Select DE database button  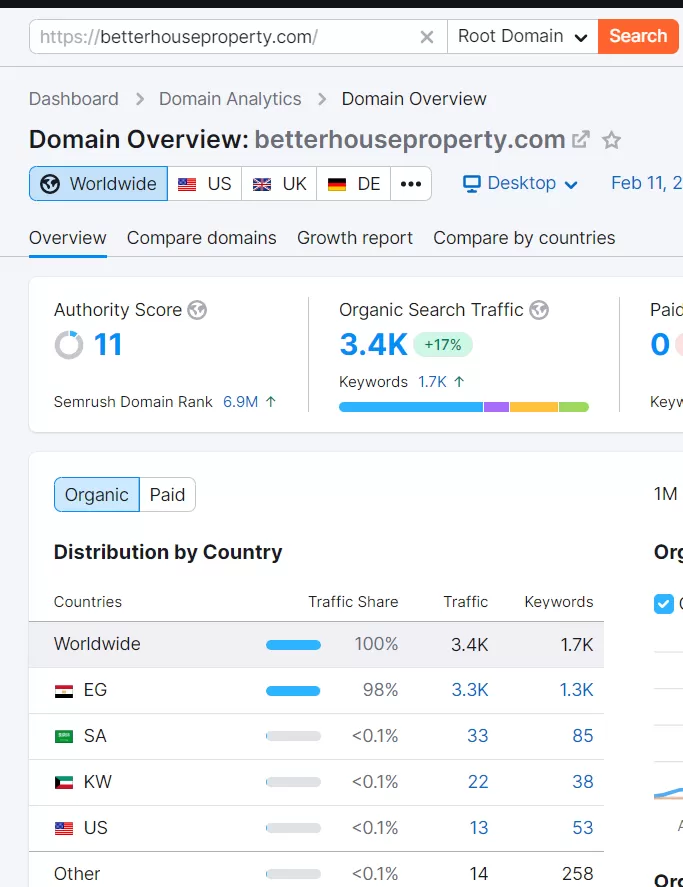354,184
